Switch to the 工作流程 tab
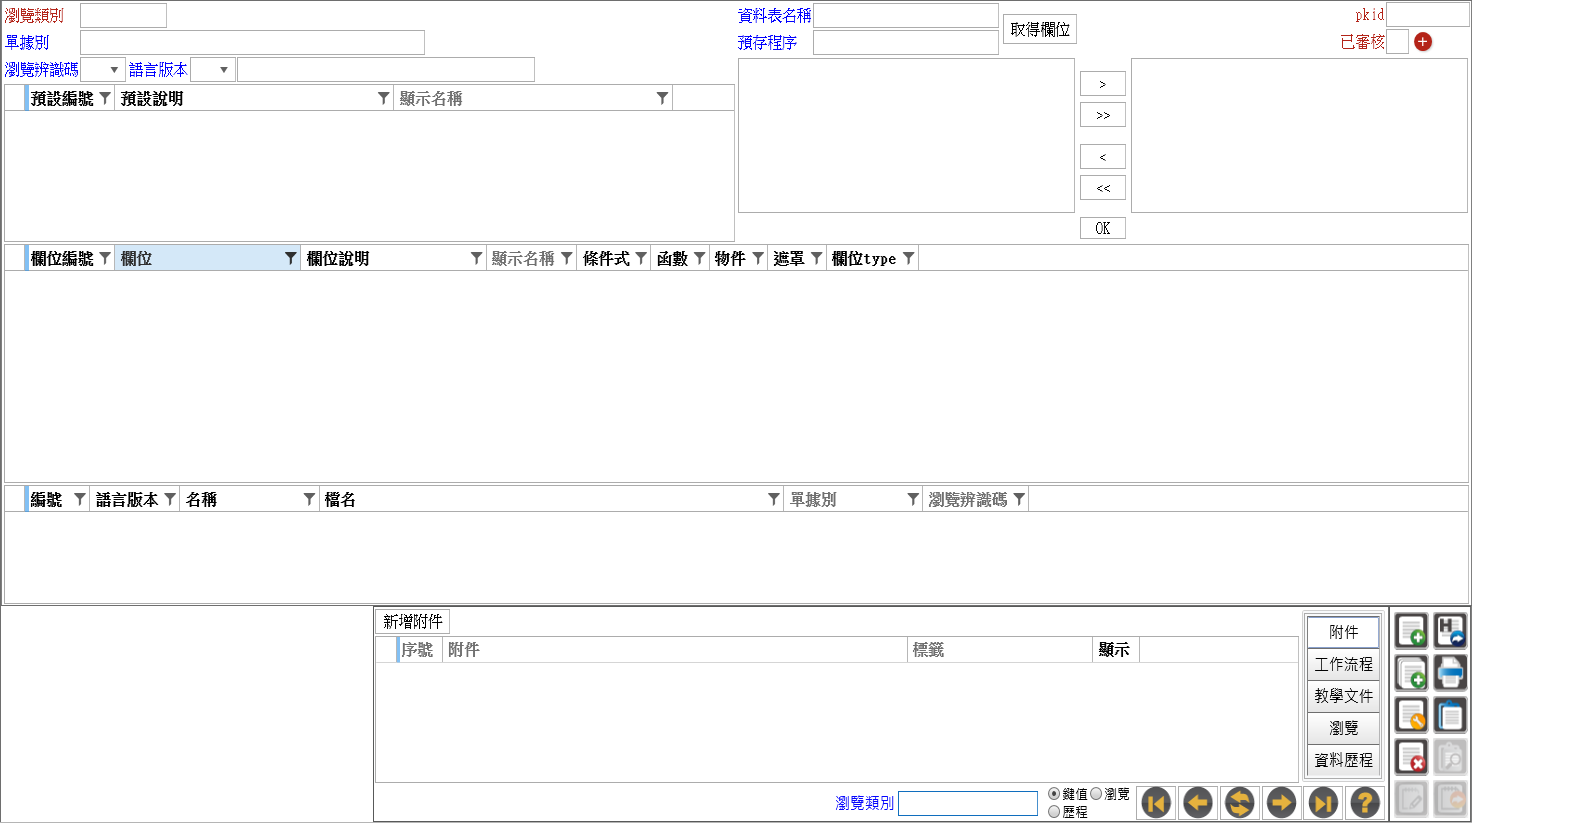Screen dimensions: 1584x823 1343,664
